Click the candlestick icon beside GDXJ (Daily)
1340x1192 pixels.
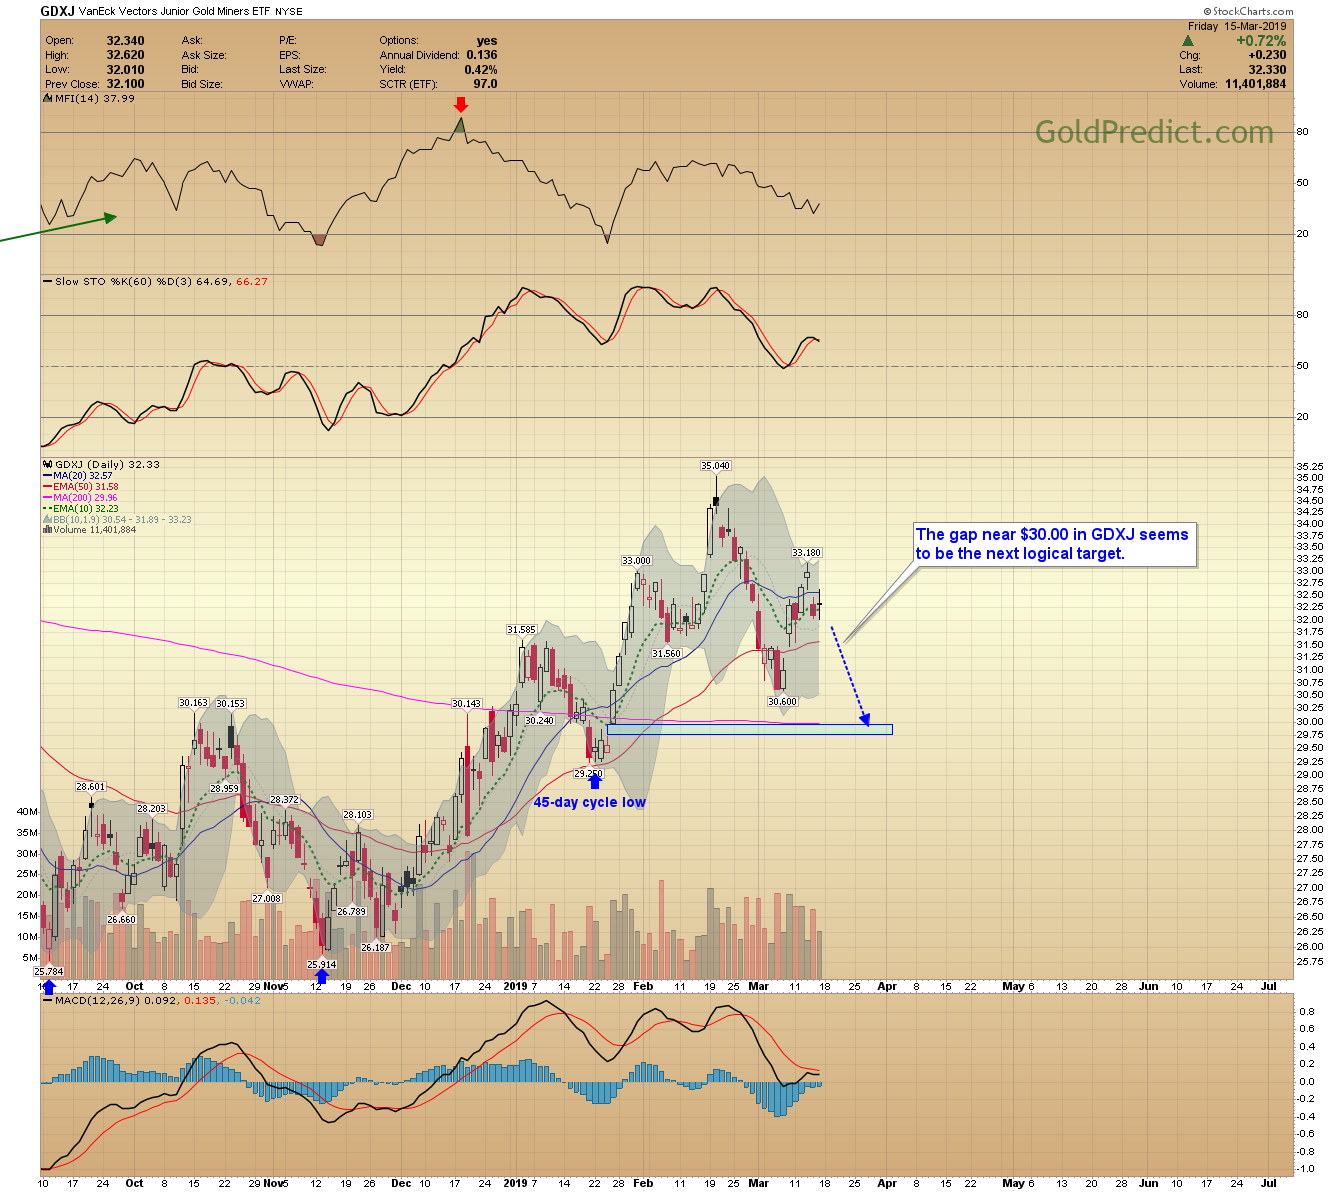tap(47, 465)
